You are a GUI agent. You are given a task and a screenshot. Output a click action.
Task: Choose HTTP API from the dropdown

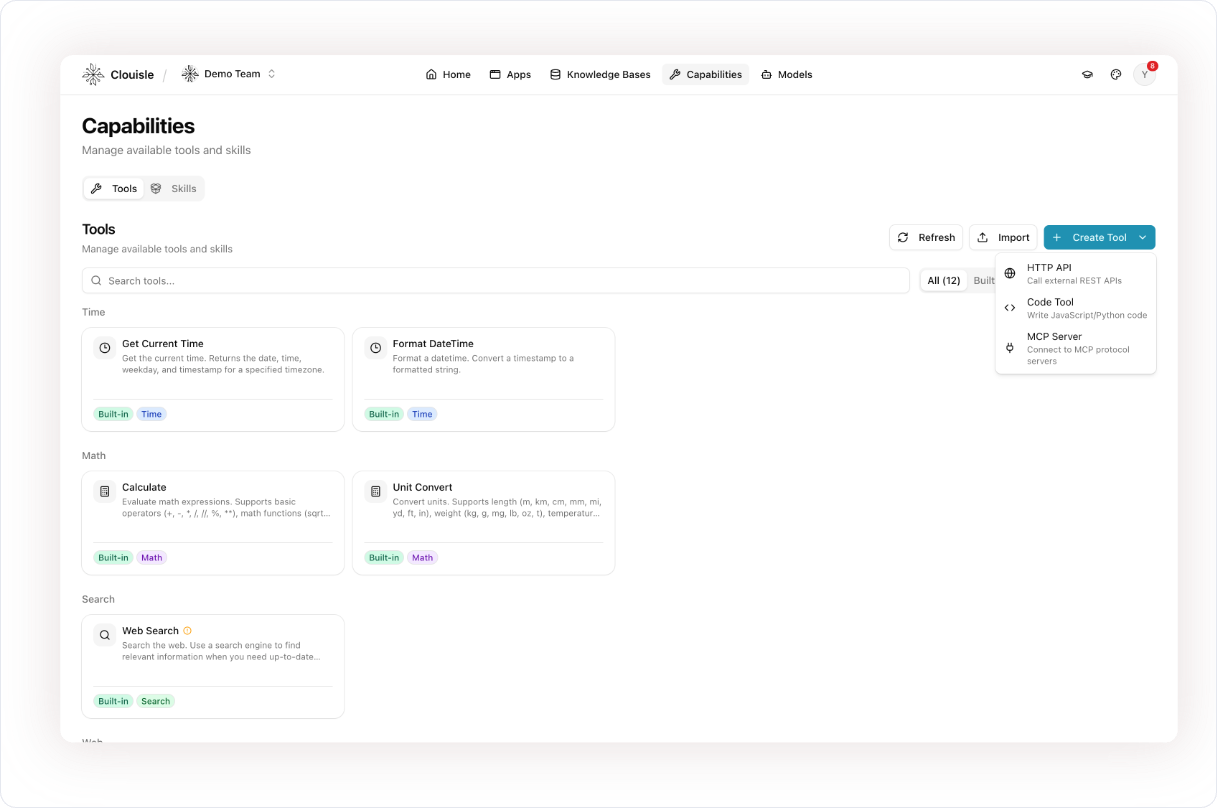click(1075, 274)
